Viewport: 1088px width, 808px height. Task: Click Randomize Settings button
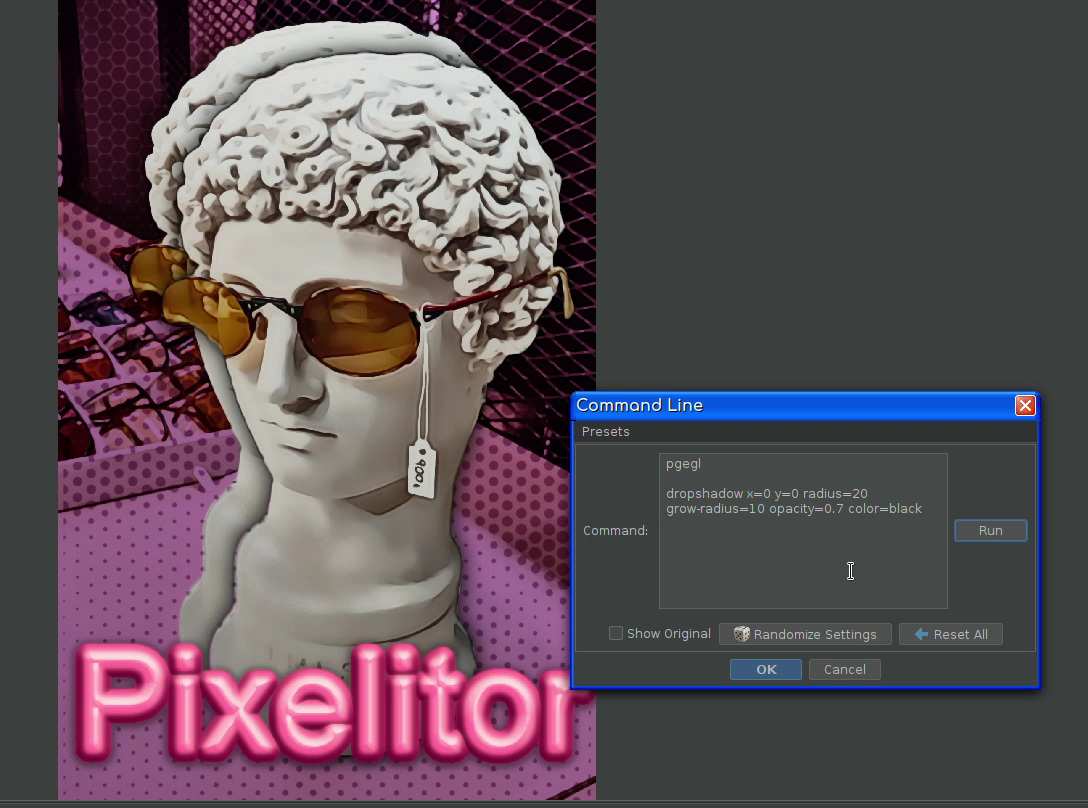tap(805, 634)
